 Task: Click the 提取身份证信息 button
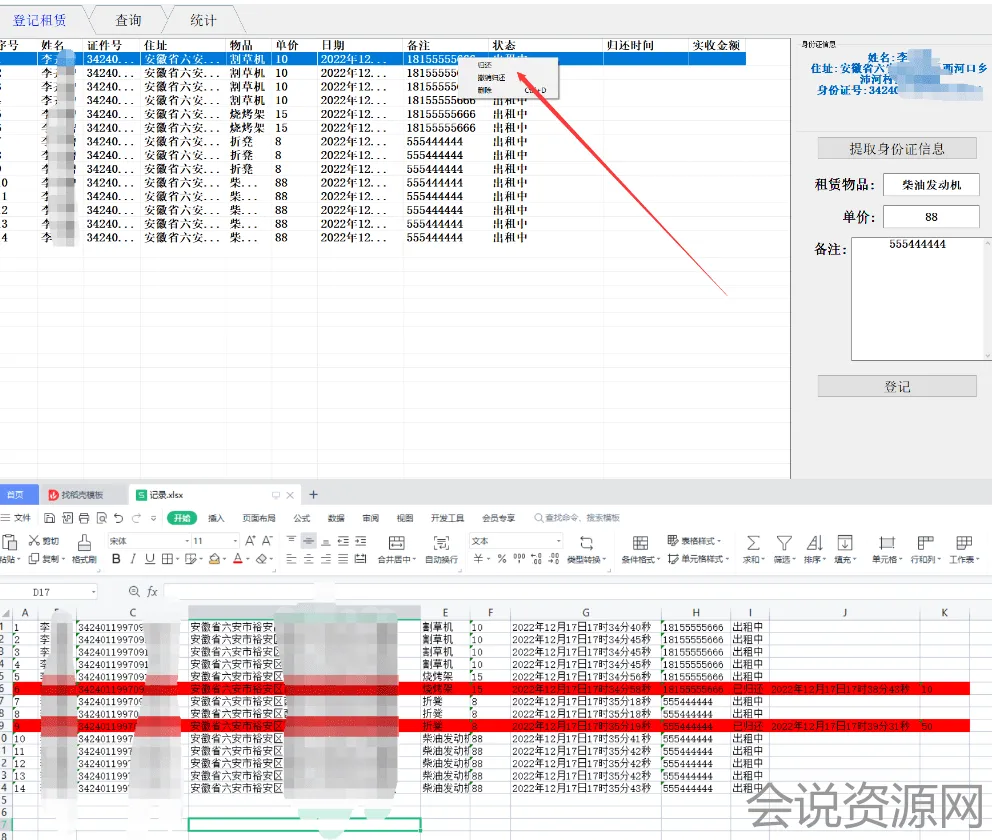coord(897,149)
